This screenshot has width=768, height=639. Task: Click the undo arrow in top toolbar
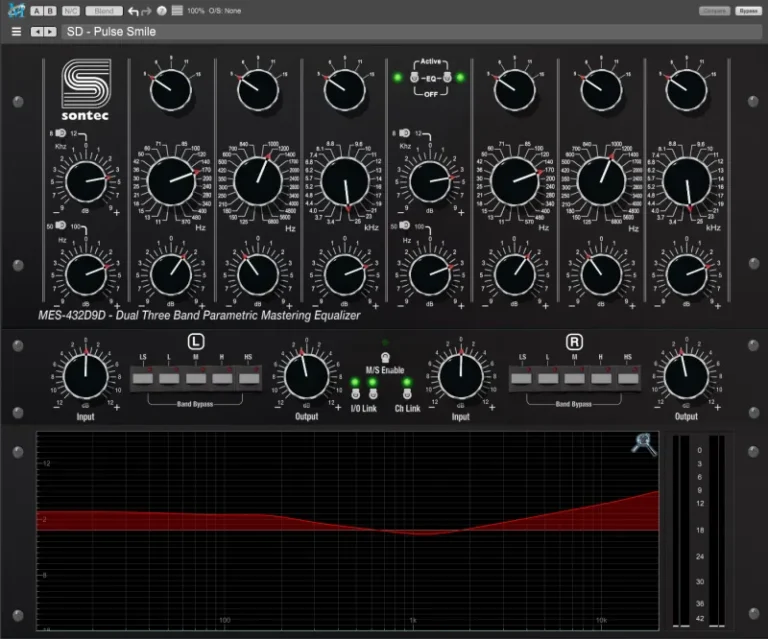click(133, 11)
